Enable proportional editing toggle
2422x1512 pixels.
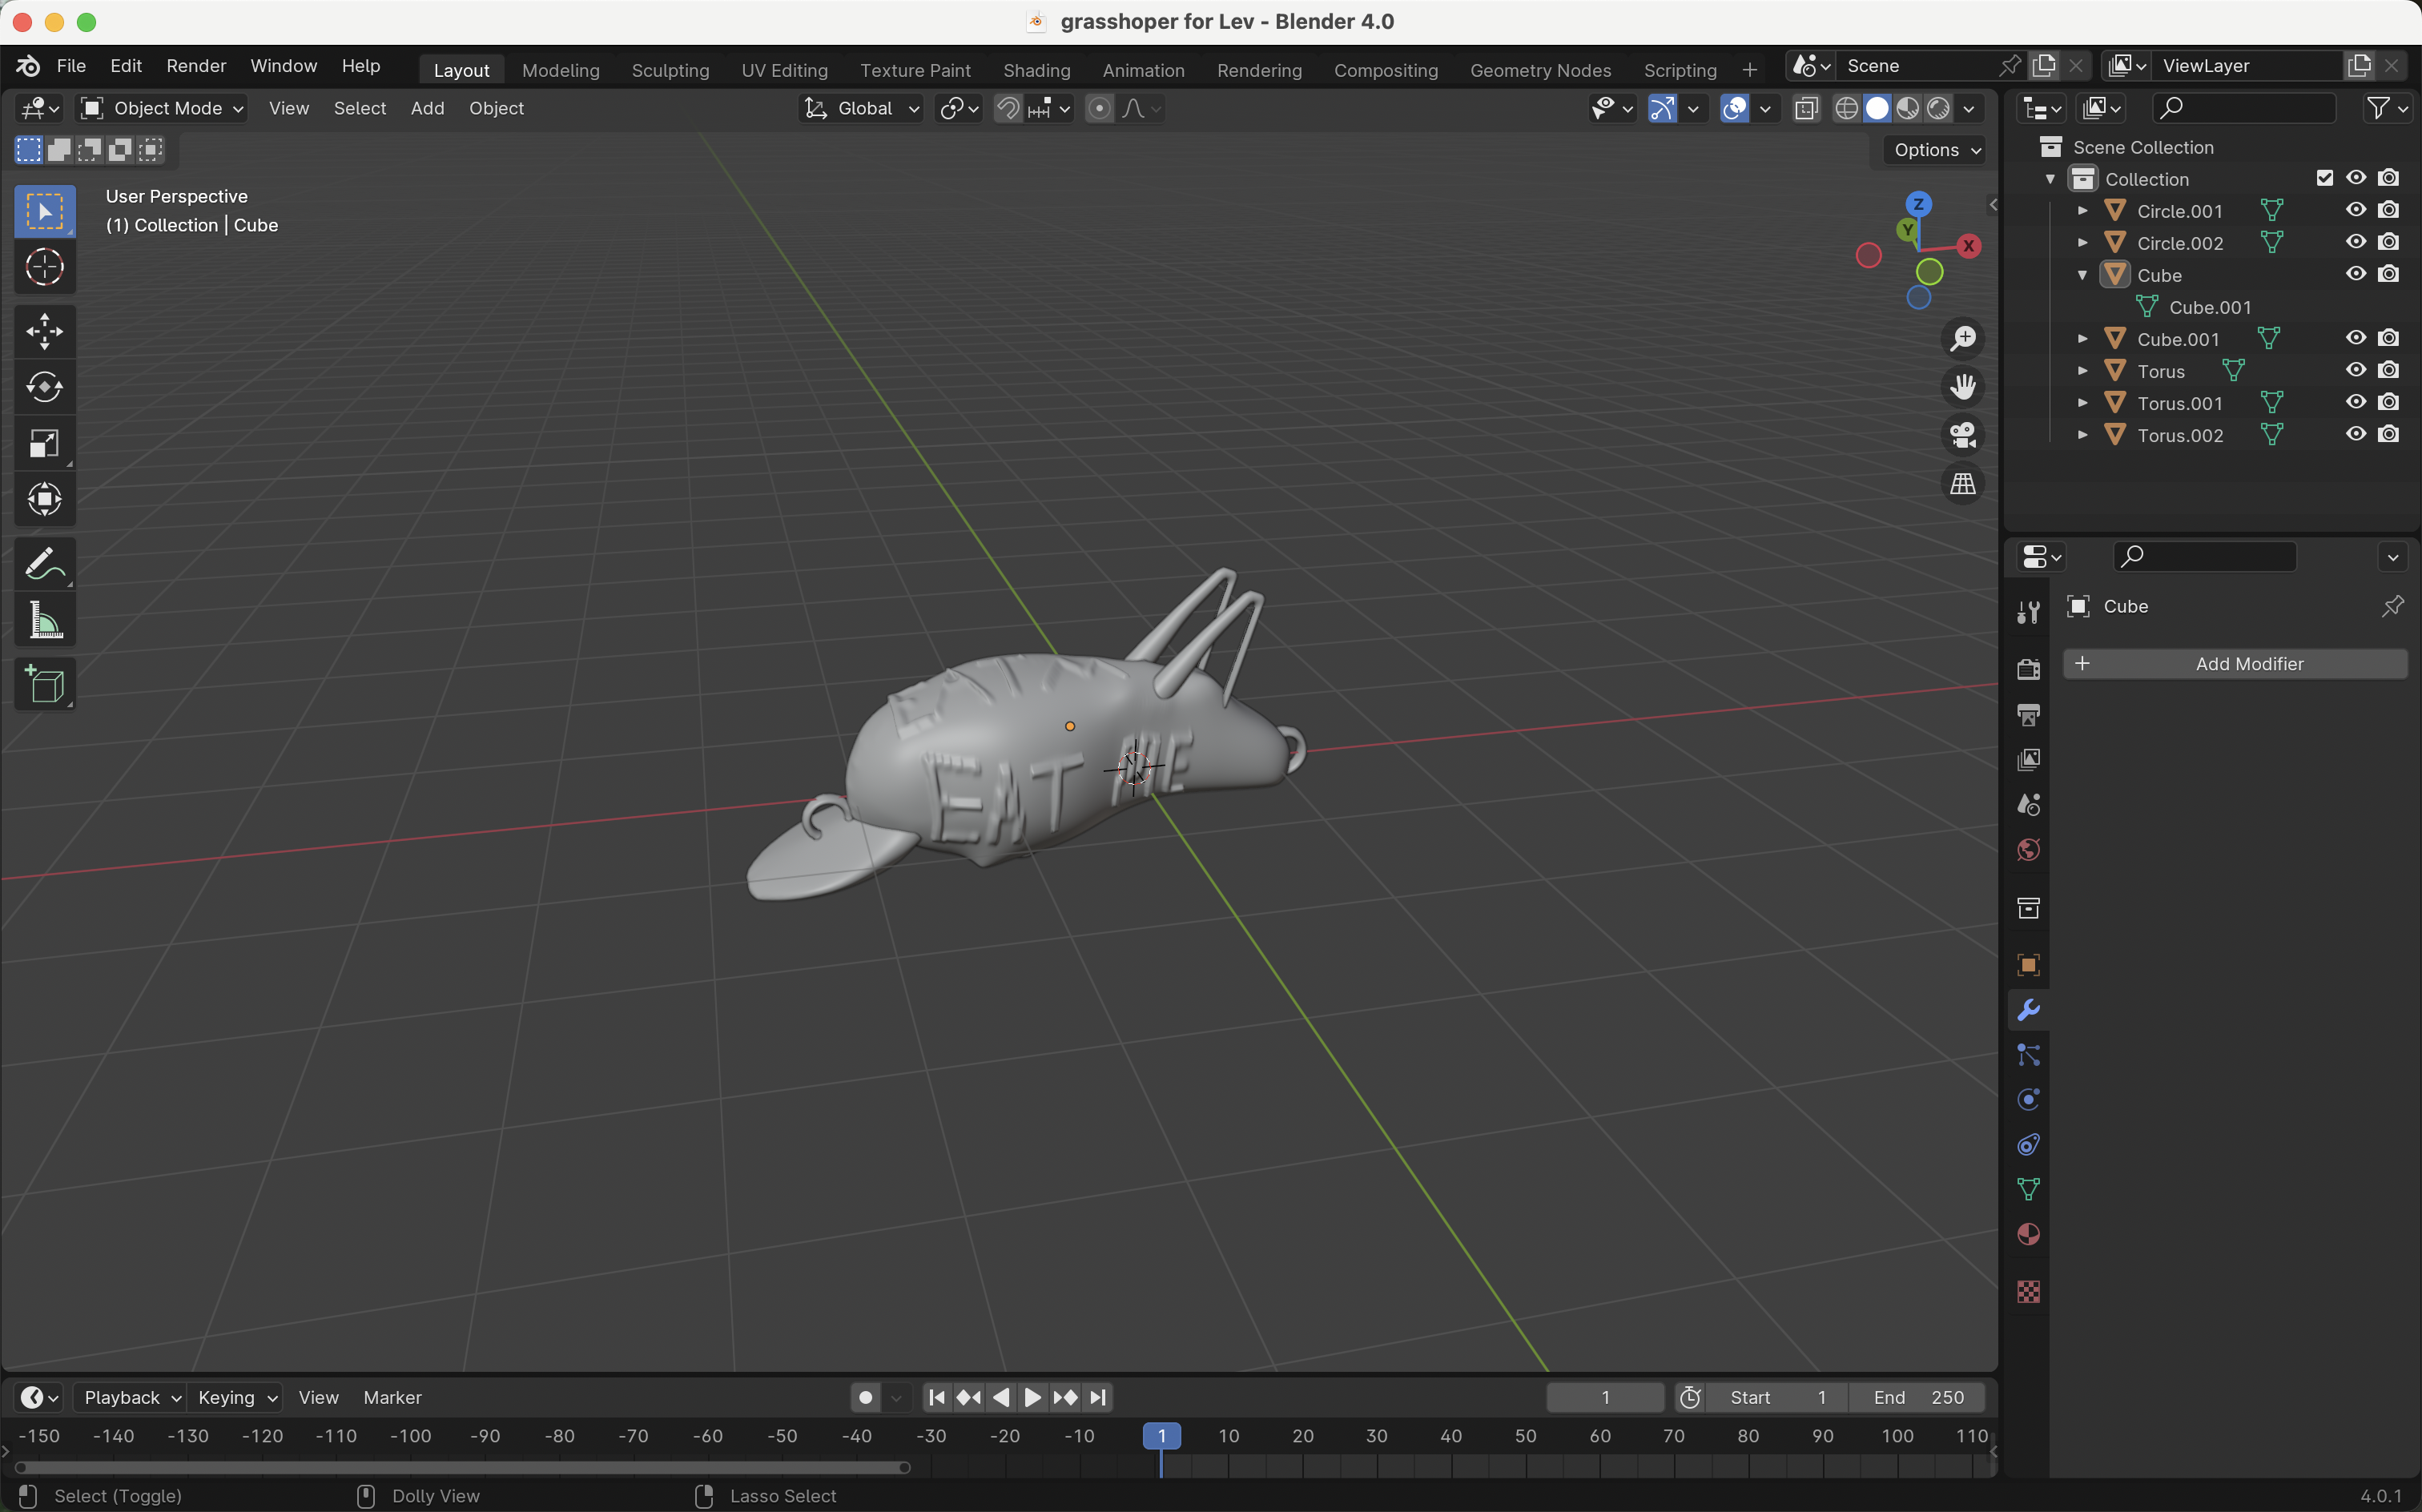click(x=1099, y=108)
